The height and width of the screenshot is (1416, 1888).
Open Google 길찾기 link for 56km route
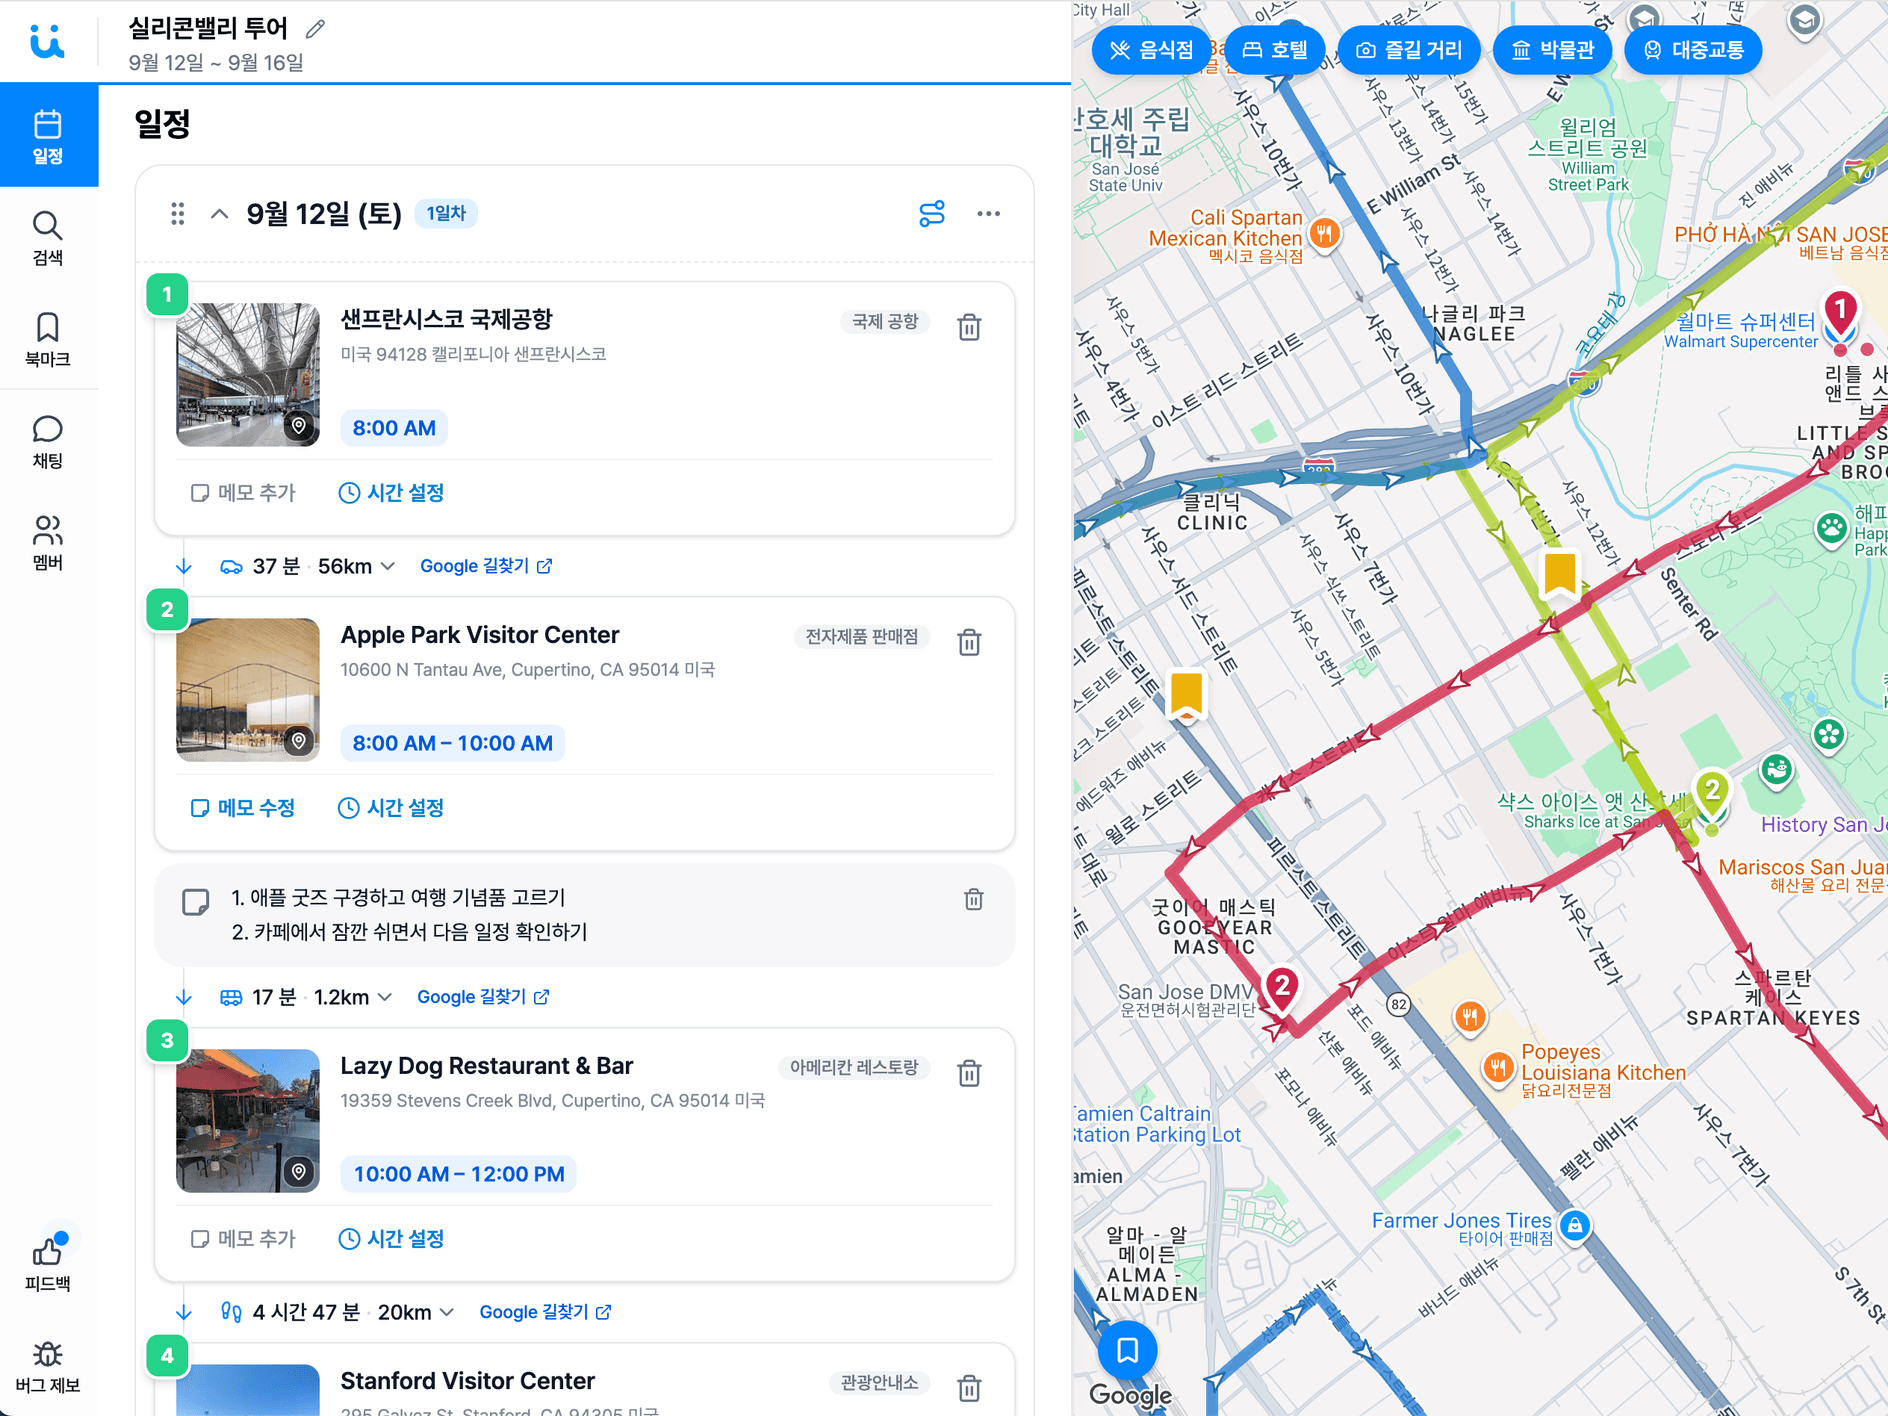486,567
